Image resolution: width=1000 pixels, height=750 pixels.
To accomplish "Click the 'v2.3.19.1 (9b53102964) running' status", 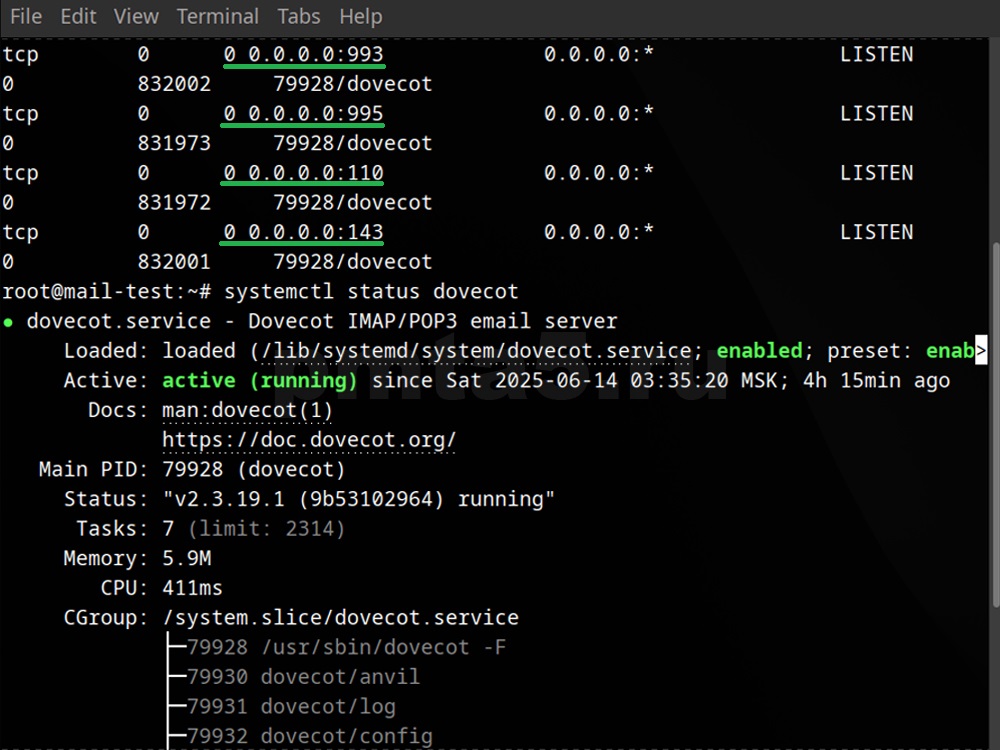I will (x=358, y=499).
